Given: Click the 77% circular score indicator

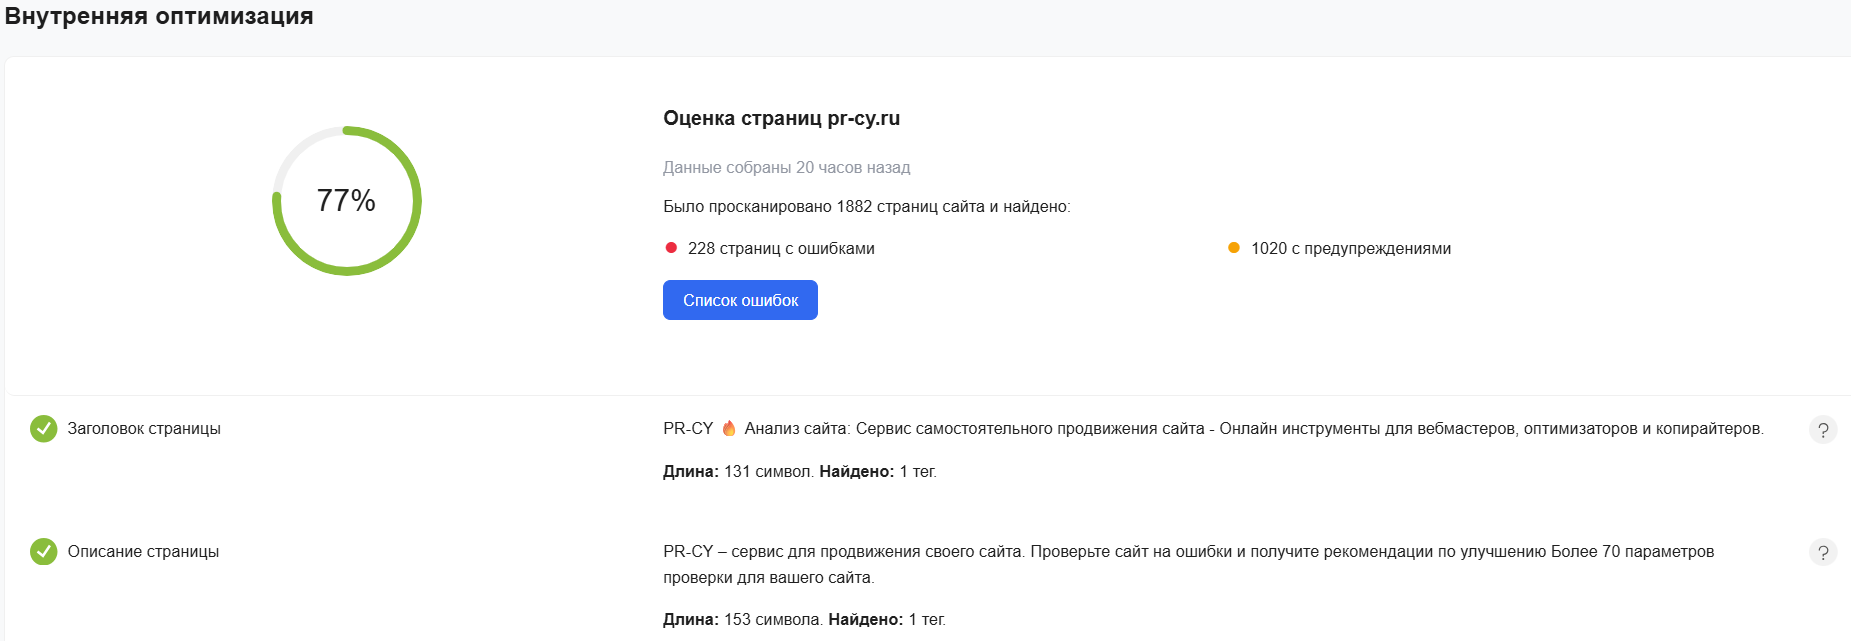Looking at the screenshot, I should pyautogui.click(x=346, y=201).
